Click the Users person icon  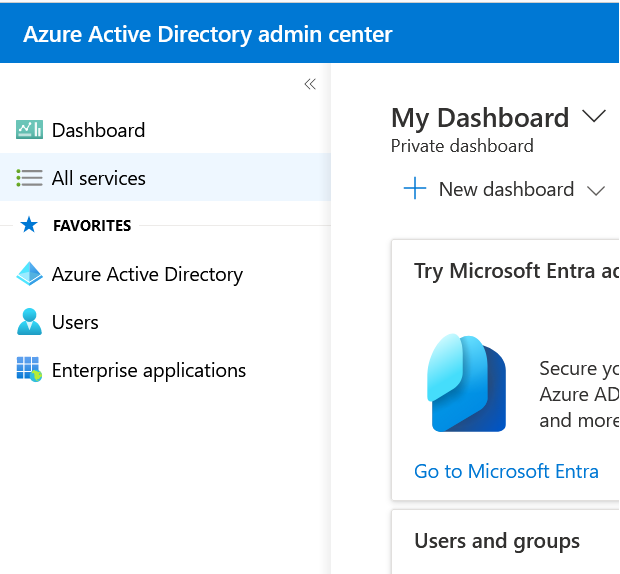[x=29, y=322]
